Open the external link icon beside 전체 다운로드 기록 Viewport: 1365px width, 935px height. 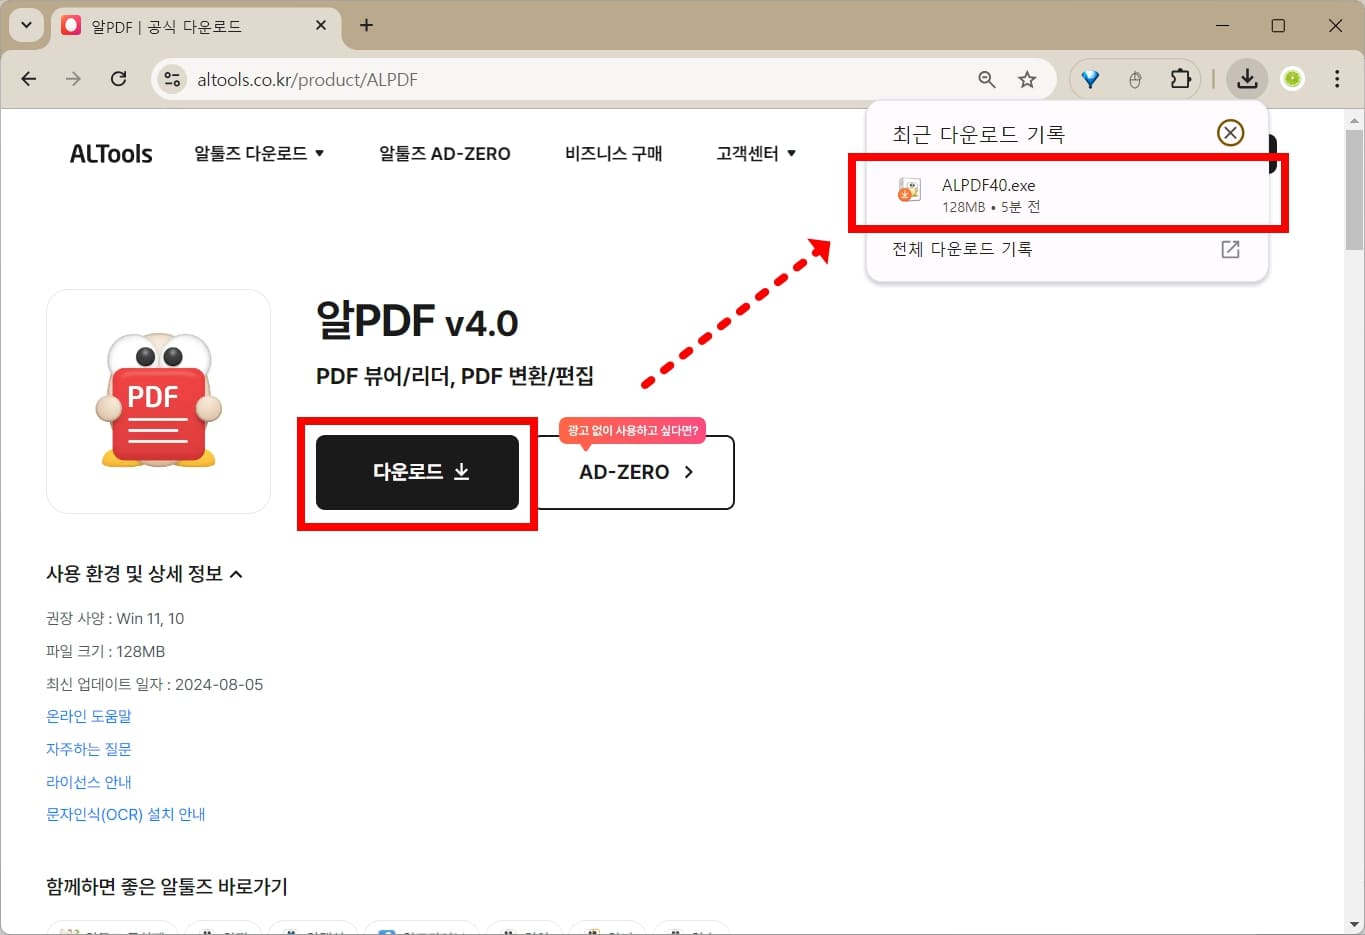(x=1229, y=249)
